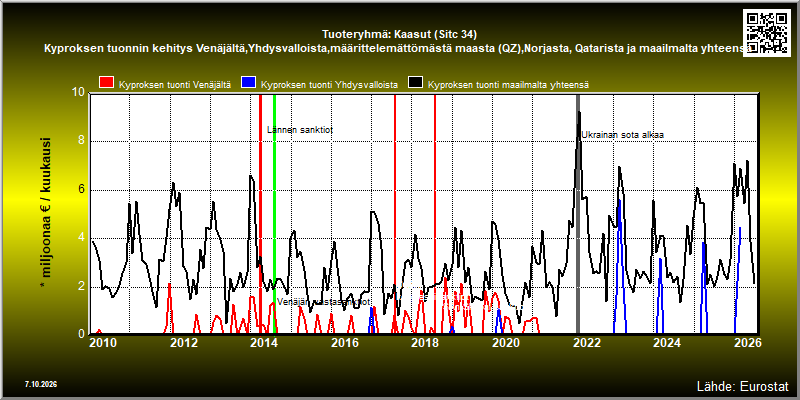Click the blue Yhdysvalloista legend swatch
This screenshot has height=400, width=800.
(249, 84)
